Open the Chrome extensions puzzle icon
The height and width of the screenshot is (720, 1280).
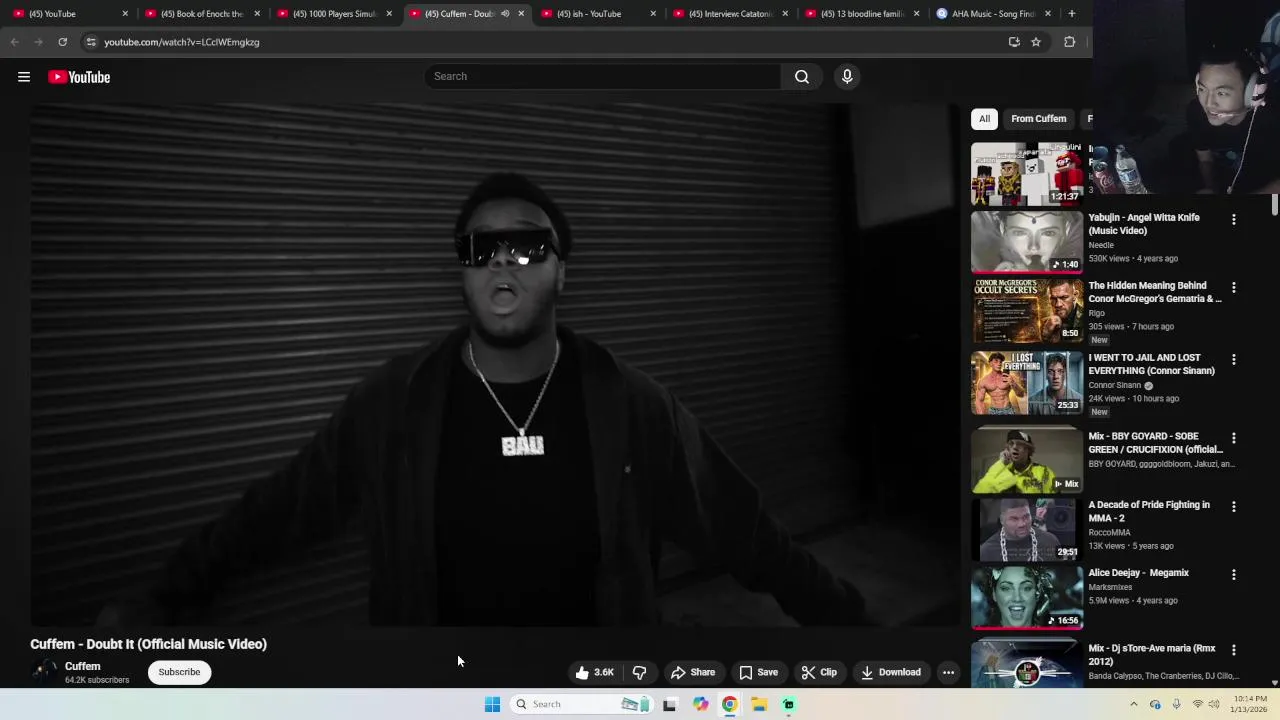click(1069, 42)
